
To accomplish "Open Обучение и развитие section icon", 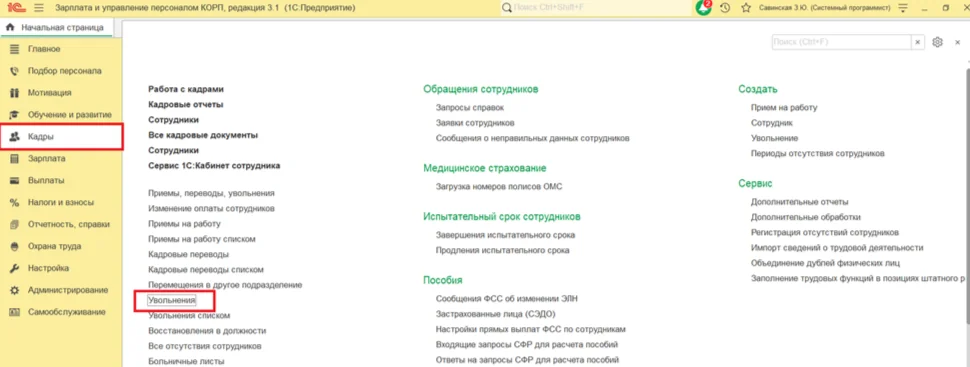I will click(15, 114).
